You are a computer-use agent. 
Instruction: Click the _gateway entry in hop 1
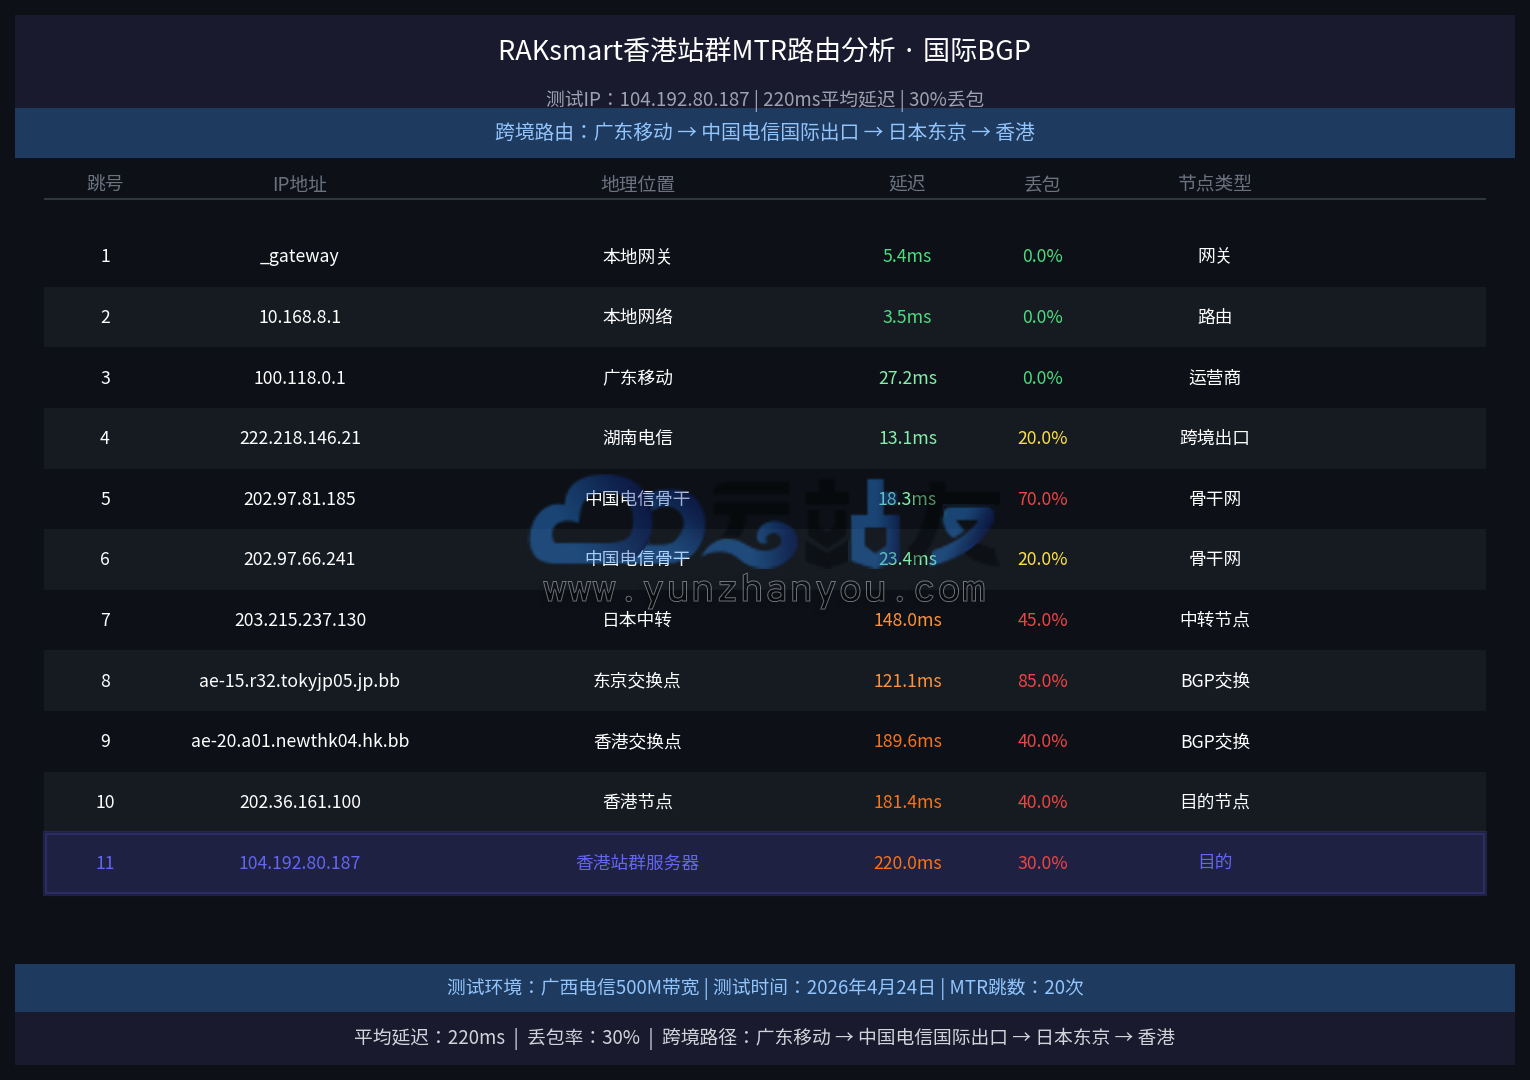tap(300, 256)
